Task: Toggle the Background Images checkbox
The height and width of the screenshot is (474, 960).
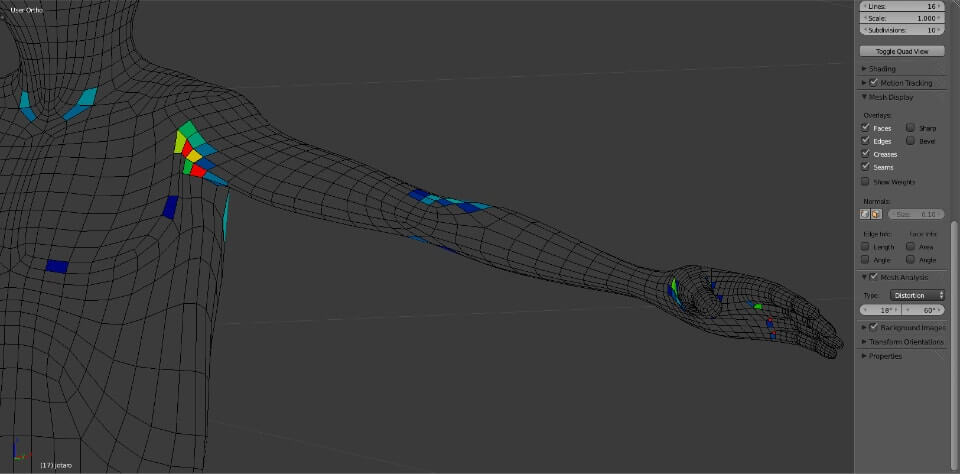Action: click(x=874, y=327)
